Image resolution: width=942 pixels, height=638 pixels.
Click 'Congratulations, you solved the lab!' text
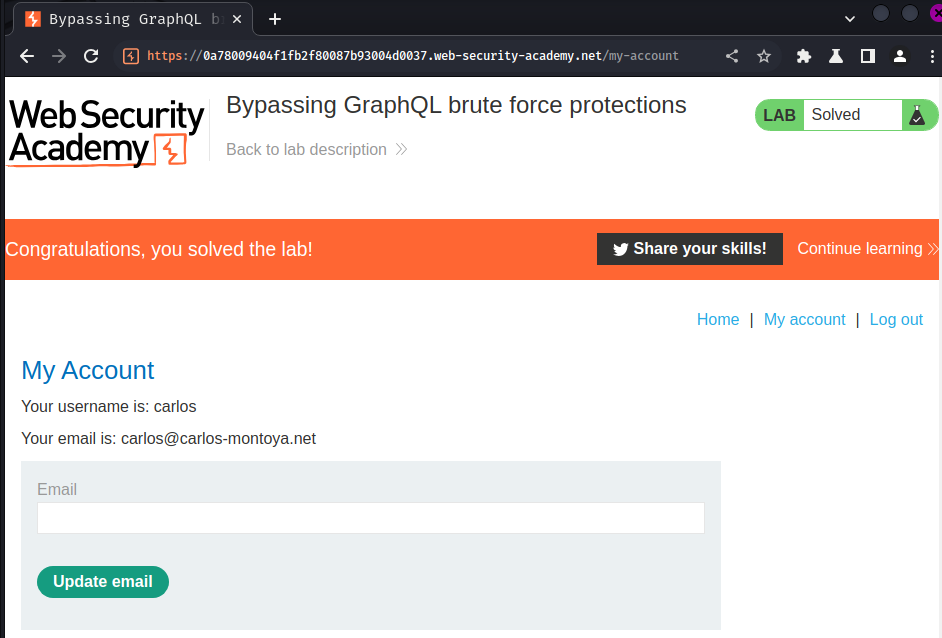[x=159, y=249]
